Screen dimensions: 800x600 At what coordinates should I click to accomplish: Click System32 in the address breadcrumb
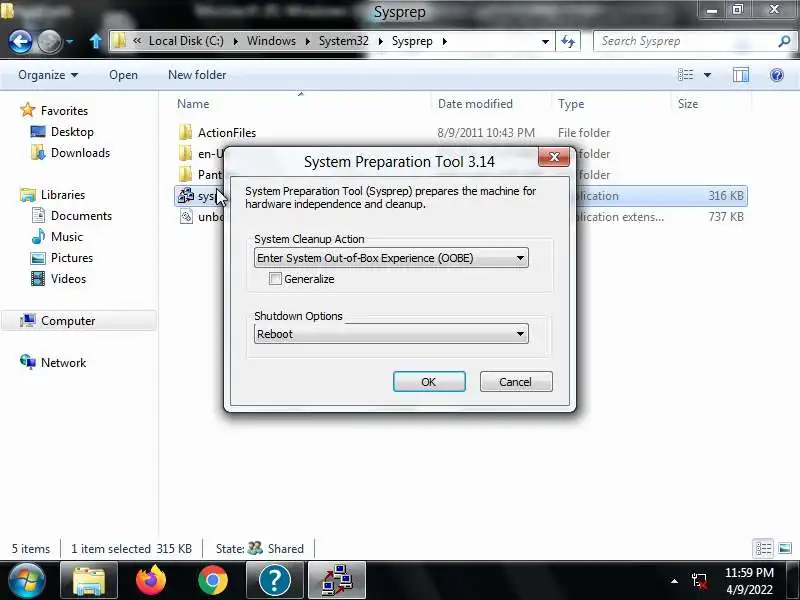tap(343, 41)
